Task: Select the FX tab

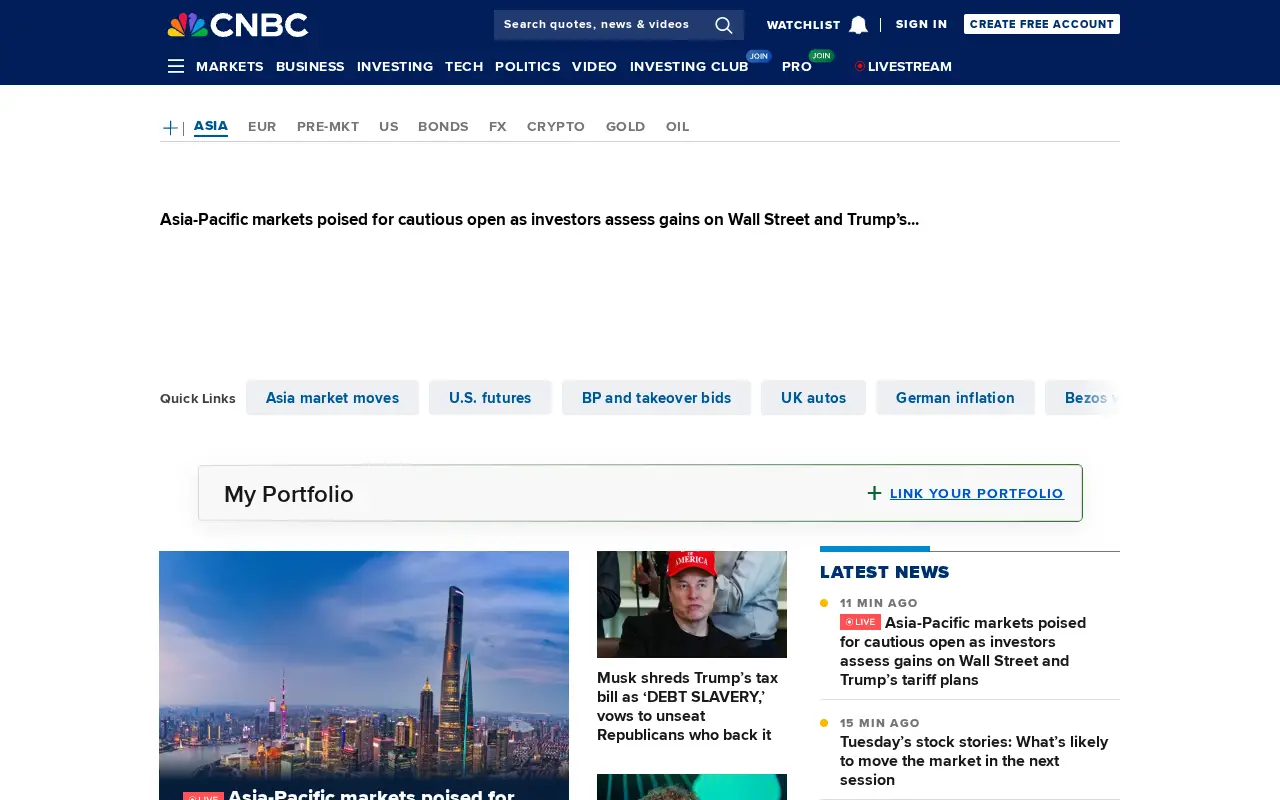Action: 498,126
